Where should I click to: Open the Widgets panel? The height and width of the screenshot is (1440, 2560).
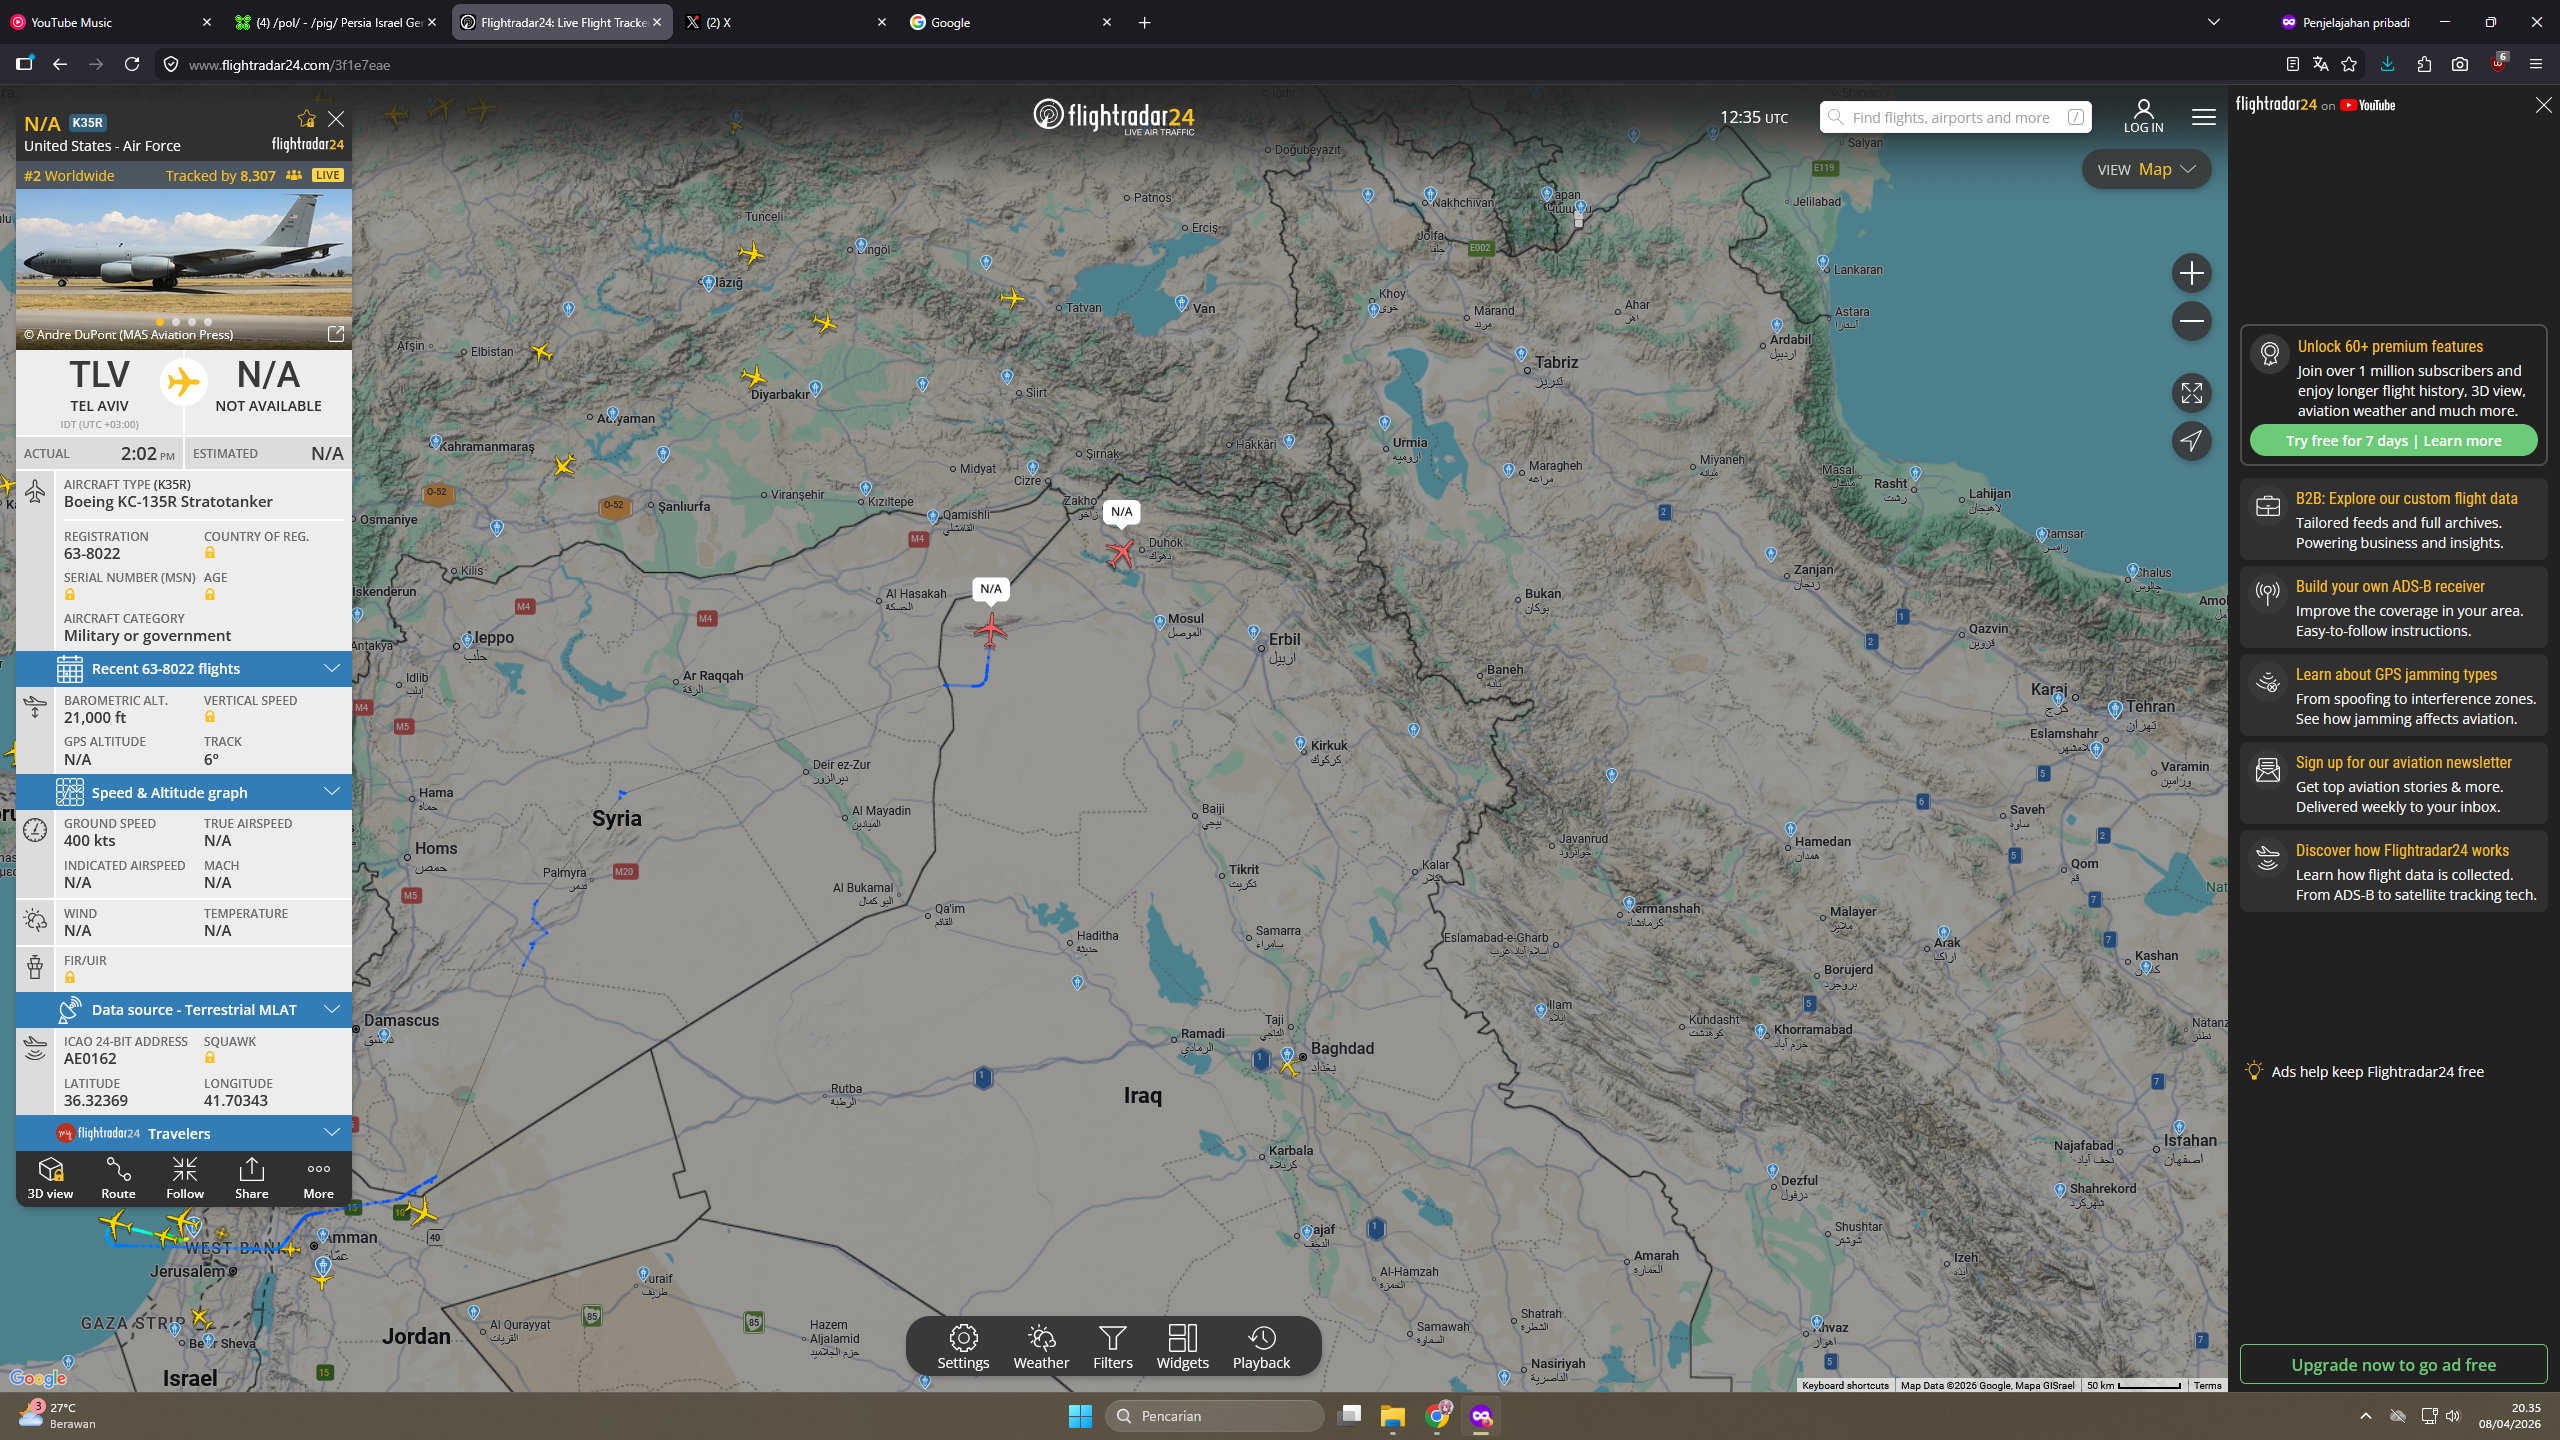click(1182, 1346)
